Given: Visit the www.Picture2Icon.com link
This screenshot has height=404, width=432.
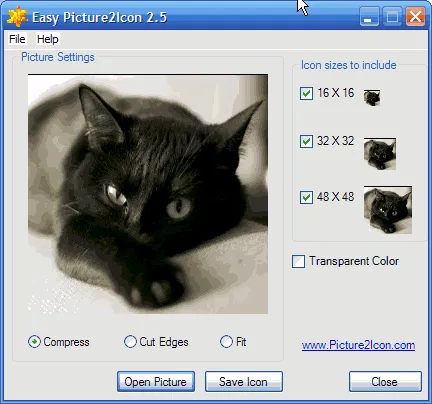Looking at the screenshot, I should (x=358, y=345).
